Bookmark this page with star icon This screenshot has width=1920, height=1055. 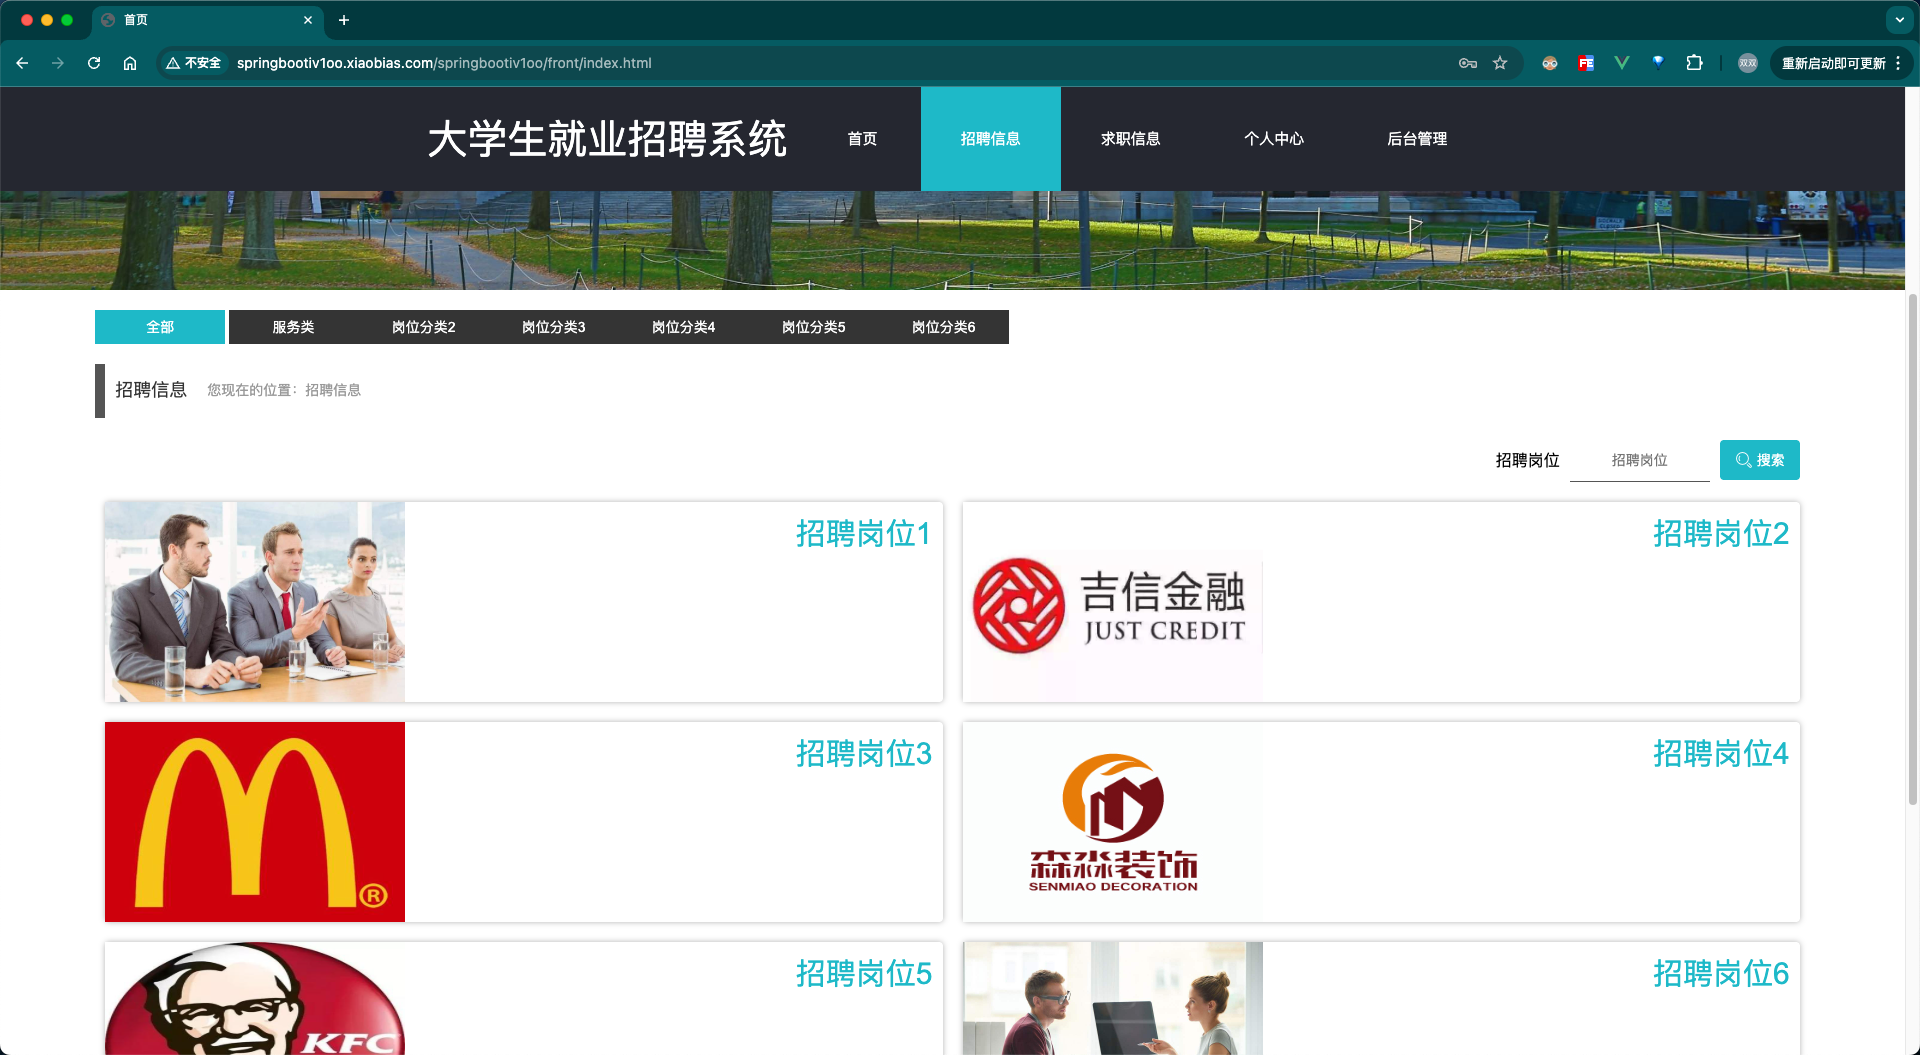point(1500,63)
